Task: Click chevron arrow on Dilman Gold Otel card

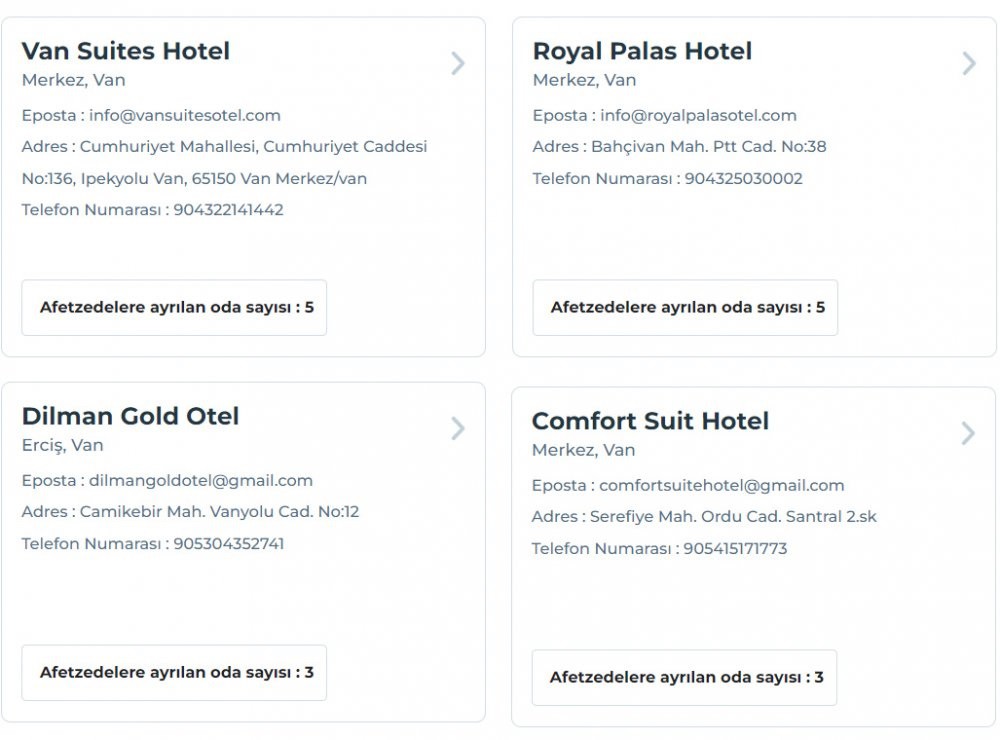Action: pos(458,429)
